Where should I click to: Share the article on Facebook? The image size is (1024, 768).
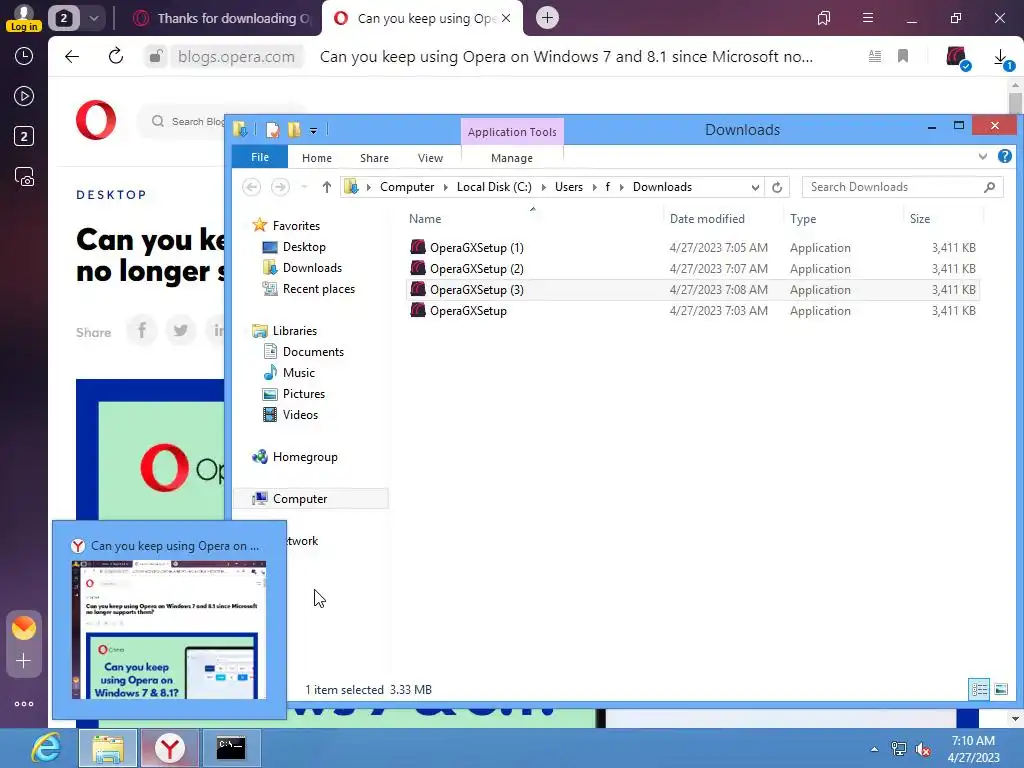[x=142, y=330]
